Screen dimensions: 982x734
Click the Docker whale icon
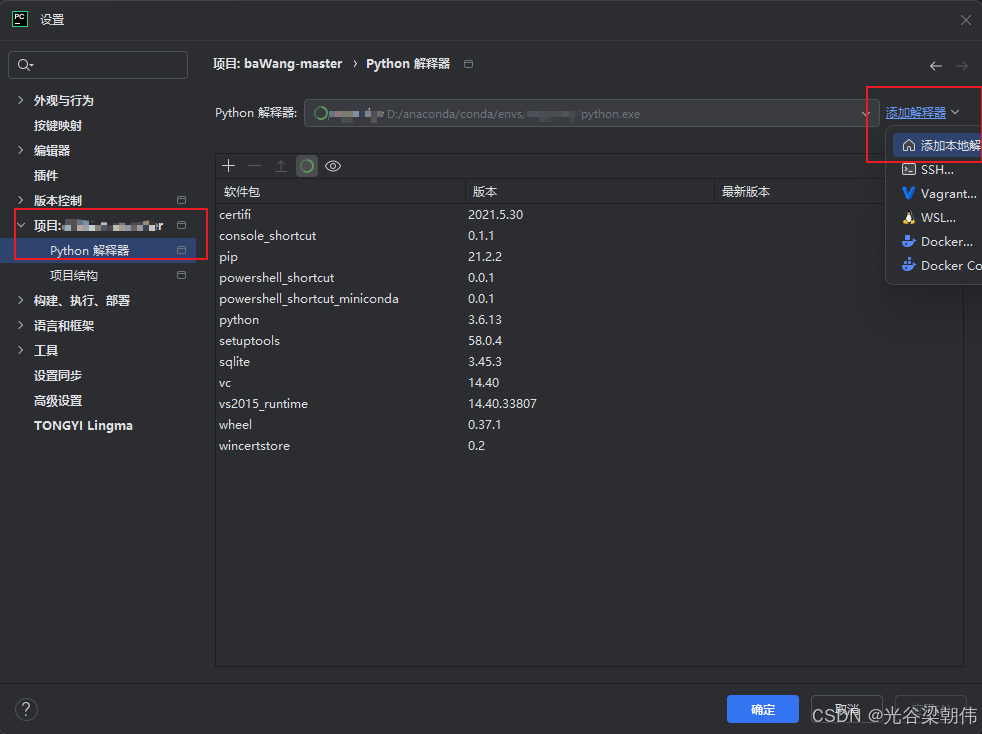pos(909,241)
